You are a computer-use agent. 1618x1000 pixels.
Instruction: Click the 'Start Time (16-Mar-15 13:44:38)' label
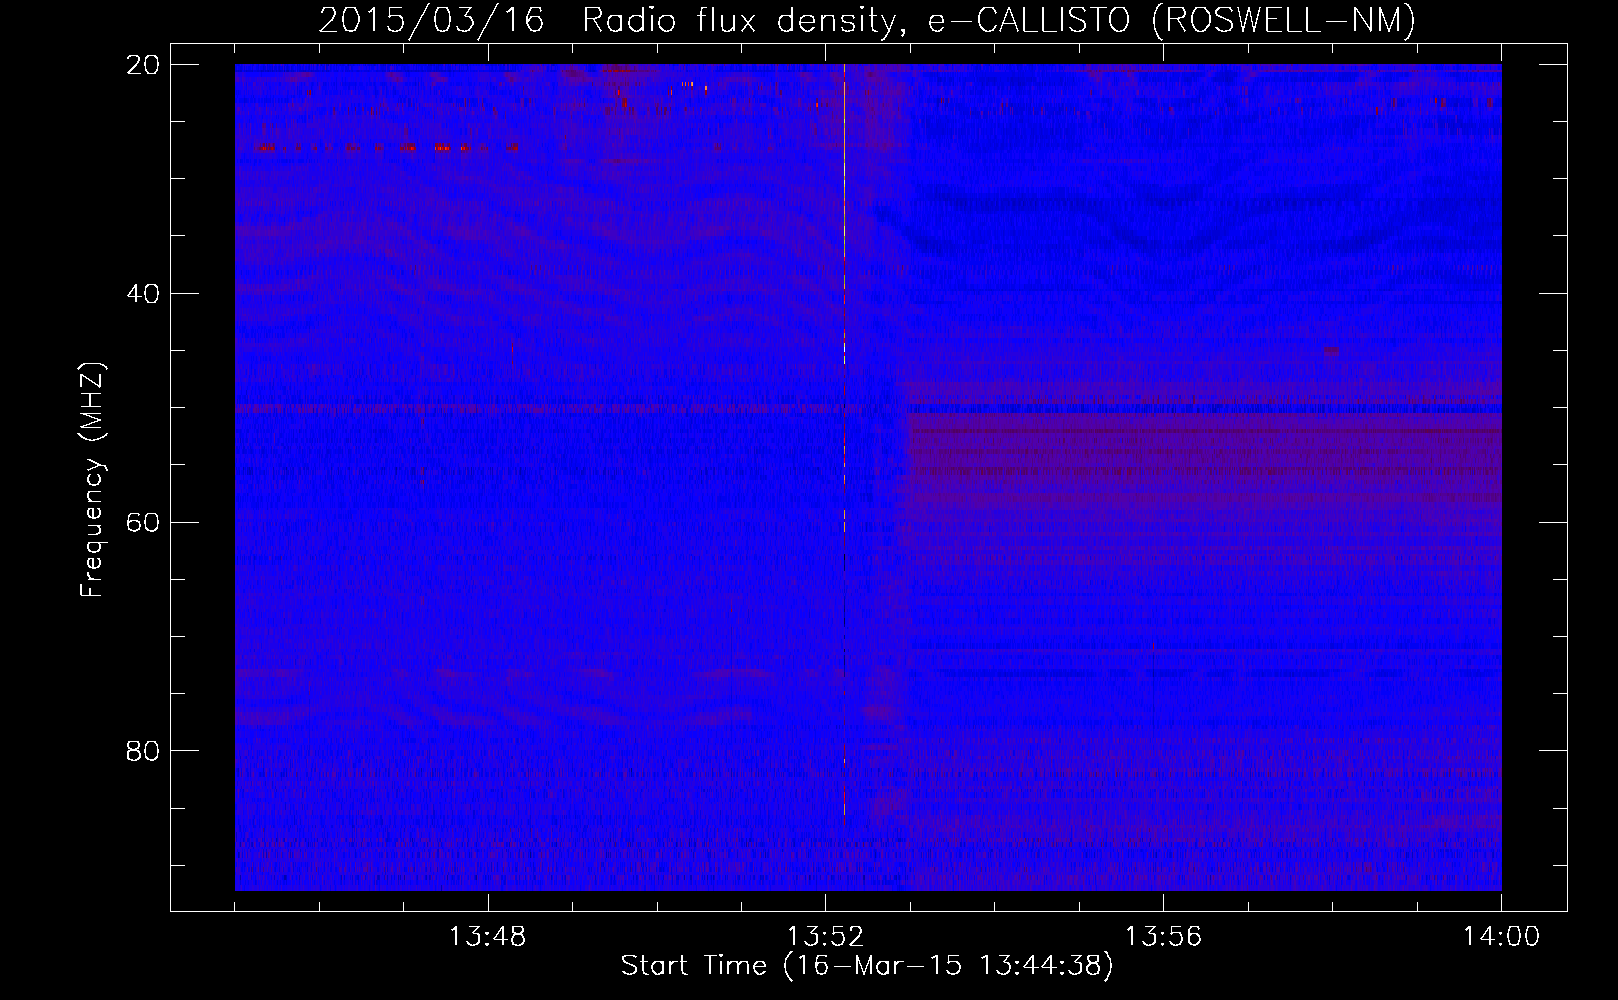click(866, 966)
